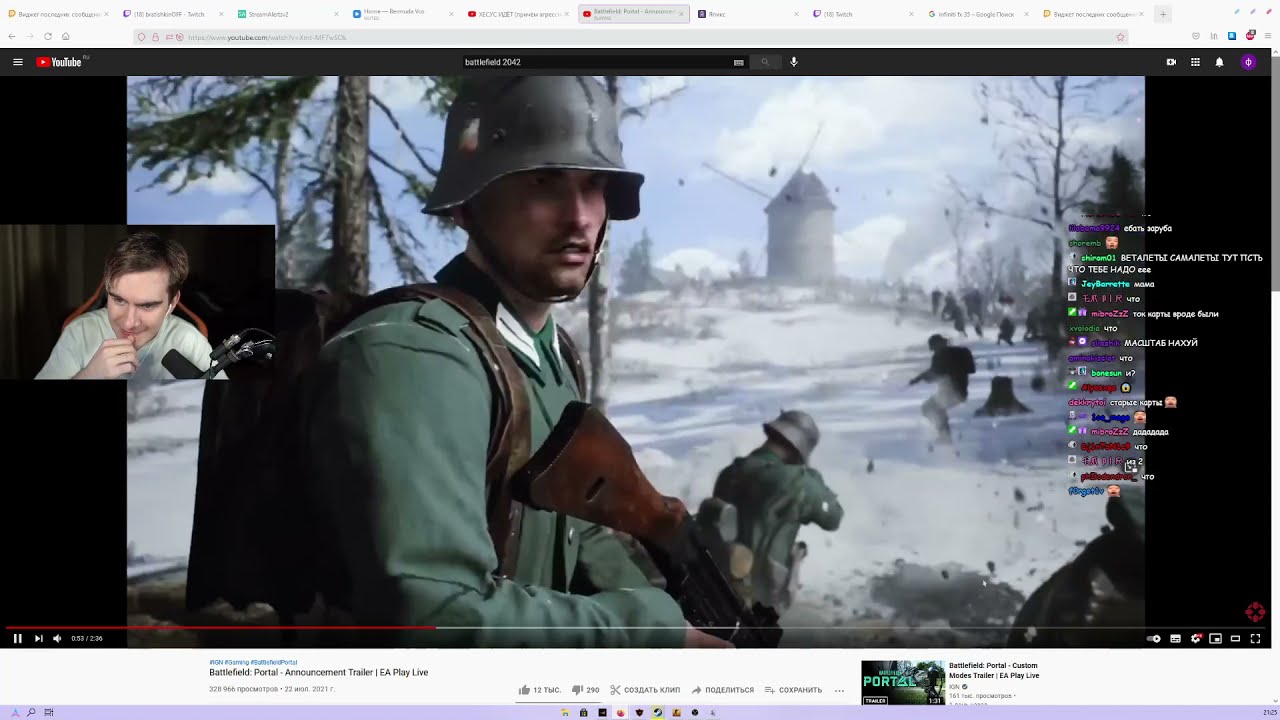Close the Battlefield Portal tab
The width and height of the screenshot is (1280, 720).
[x=682, y=14]
